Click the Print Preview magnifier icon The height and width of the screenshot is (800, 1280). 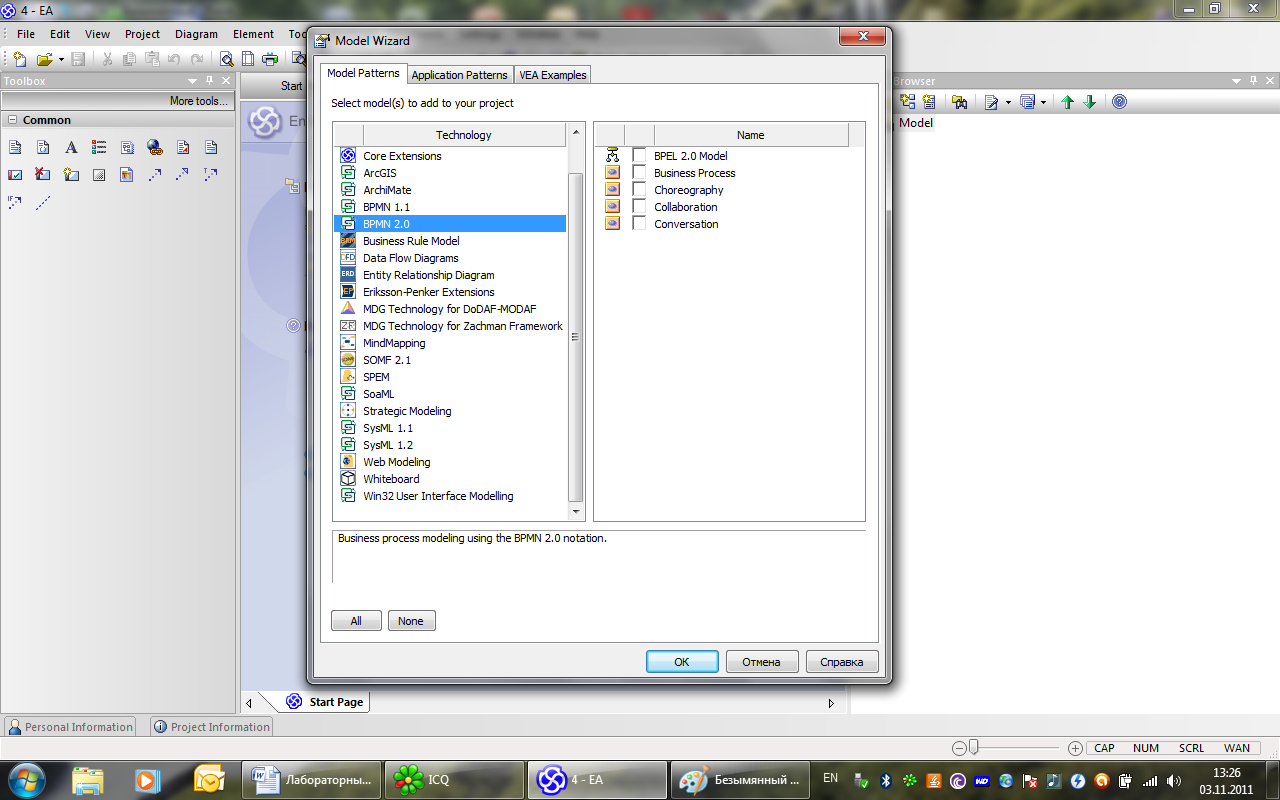click(x=227, y=59)
